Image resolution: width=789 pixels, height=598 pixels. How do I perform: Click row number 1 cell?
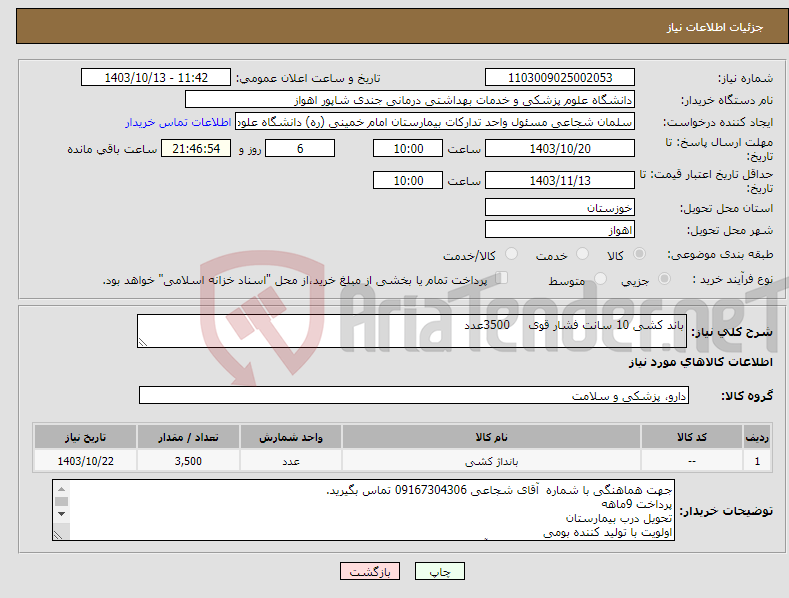[x=757, y=461]
